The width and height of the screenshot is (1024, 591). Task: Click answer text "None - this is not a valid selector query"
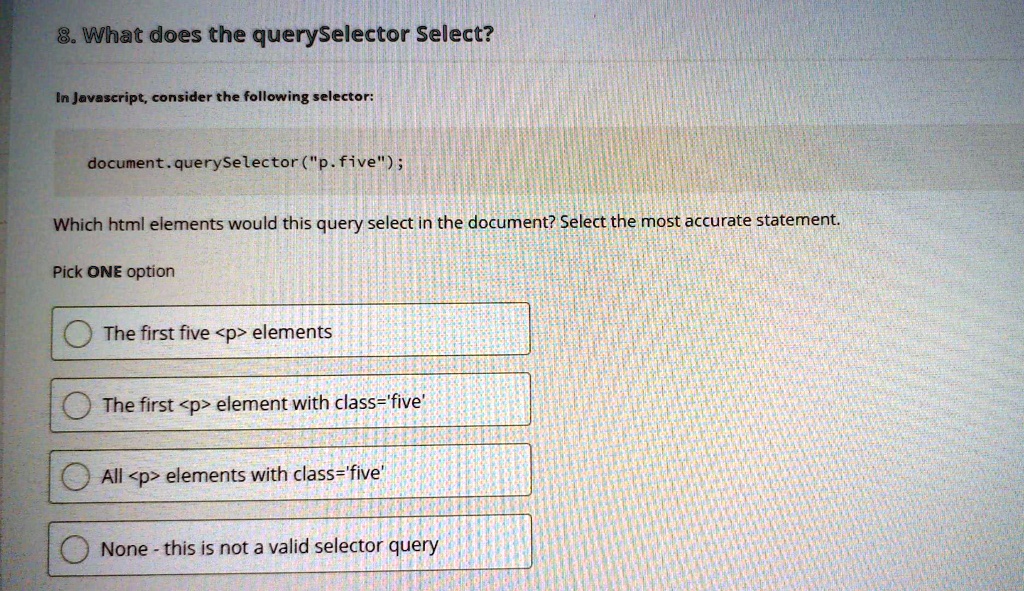(x=269, y=547)
